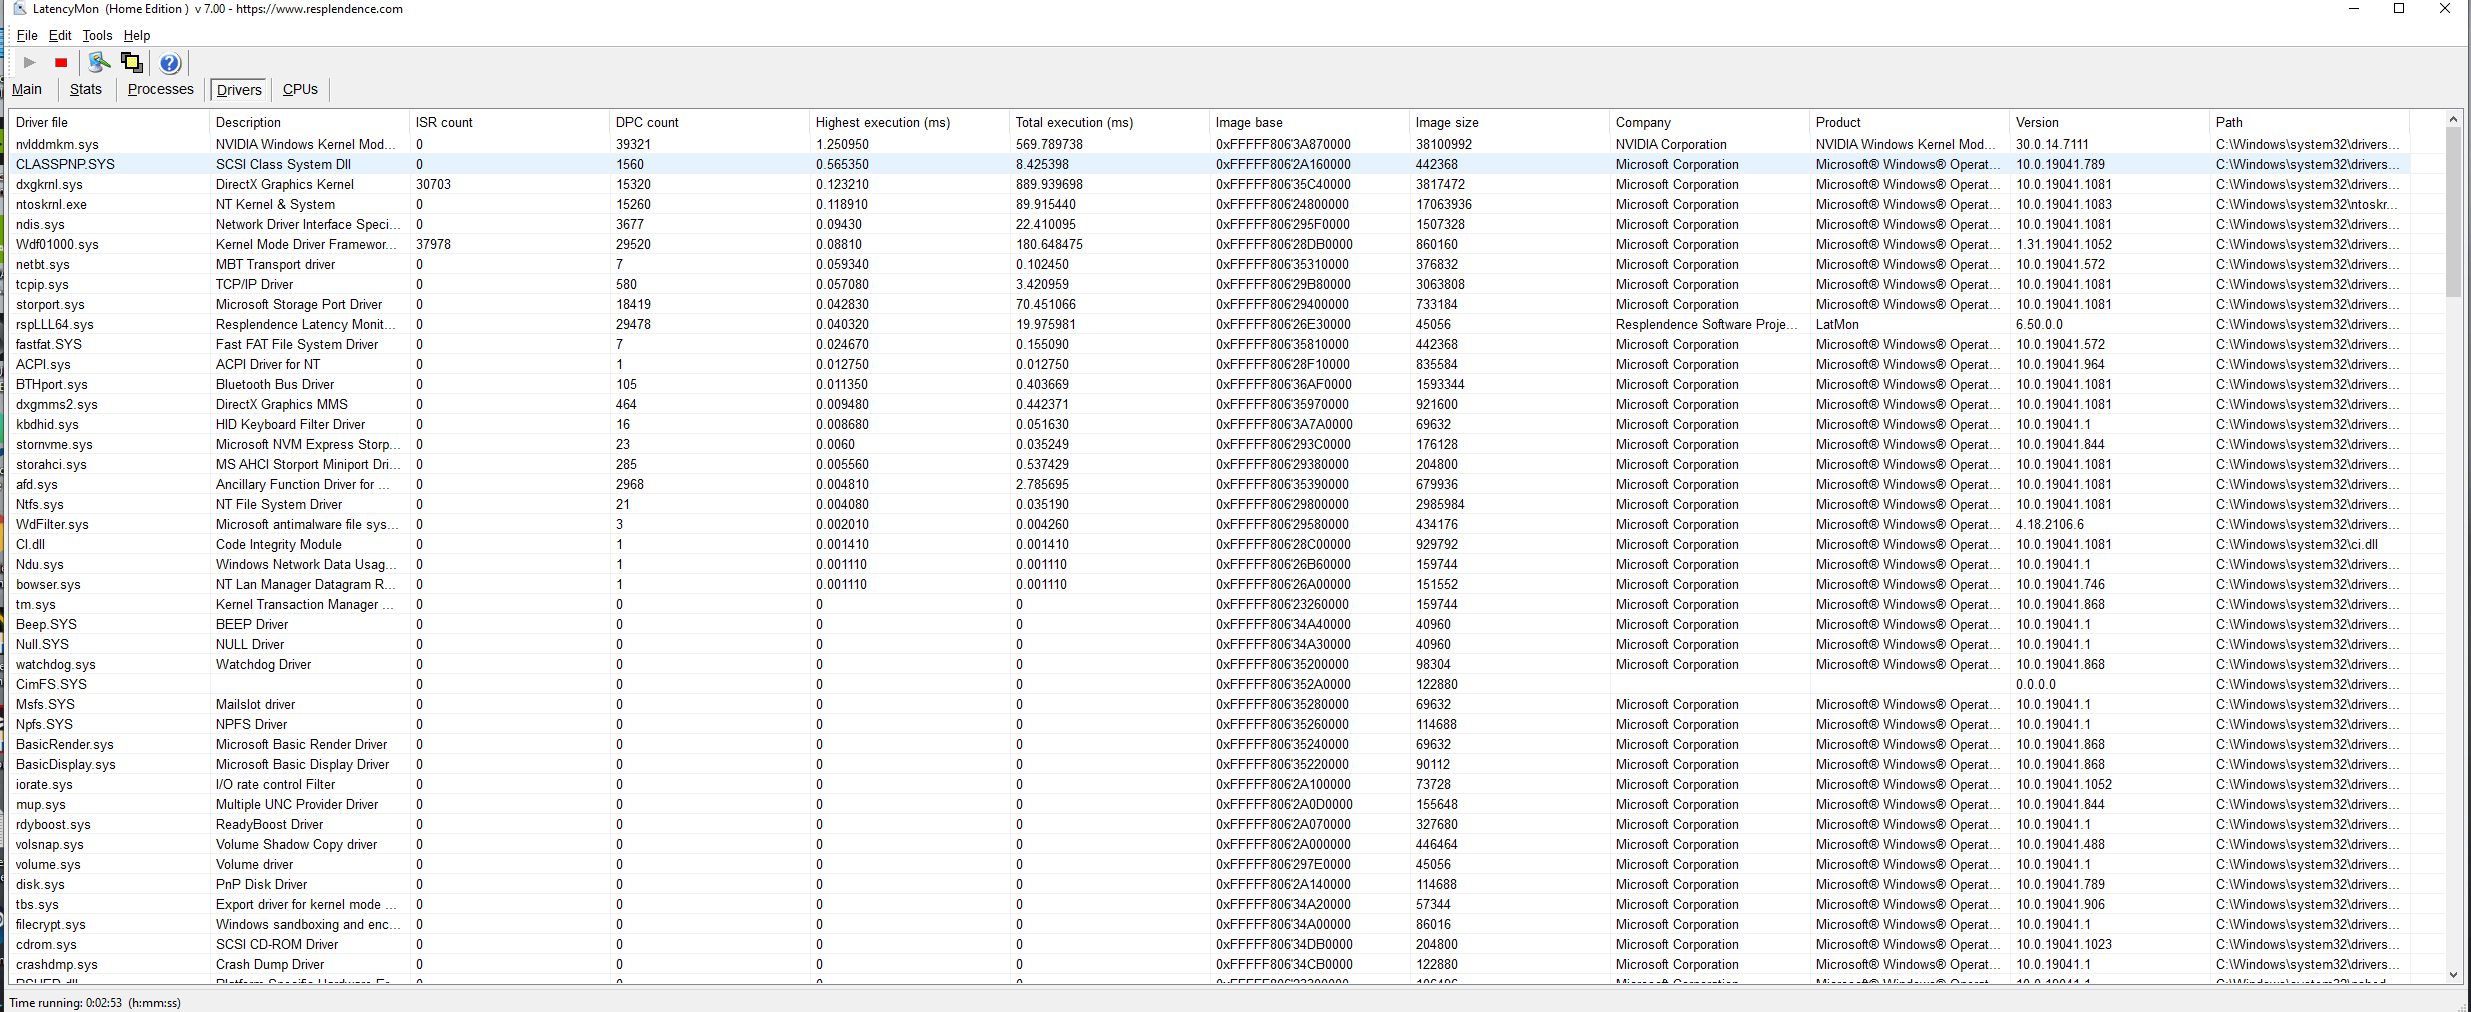Open the Help menu
This screenshot has height=1012, width=2471.
tap(137, 36)
